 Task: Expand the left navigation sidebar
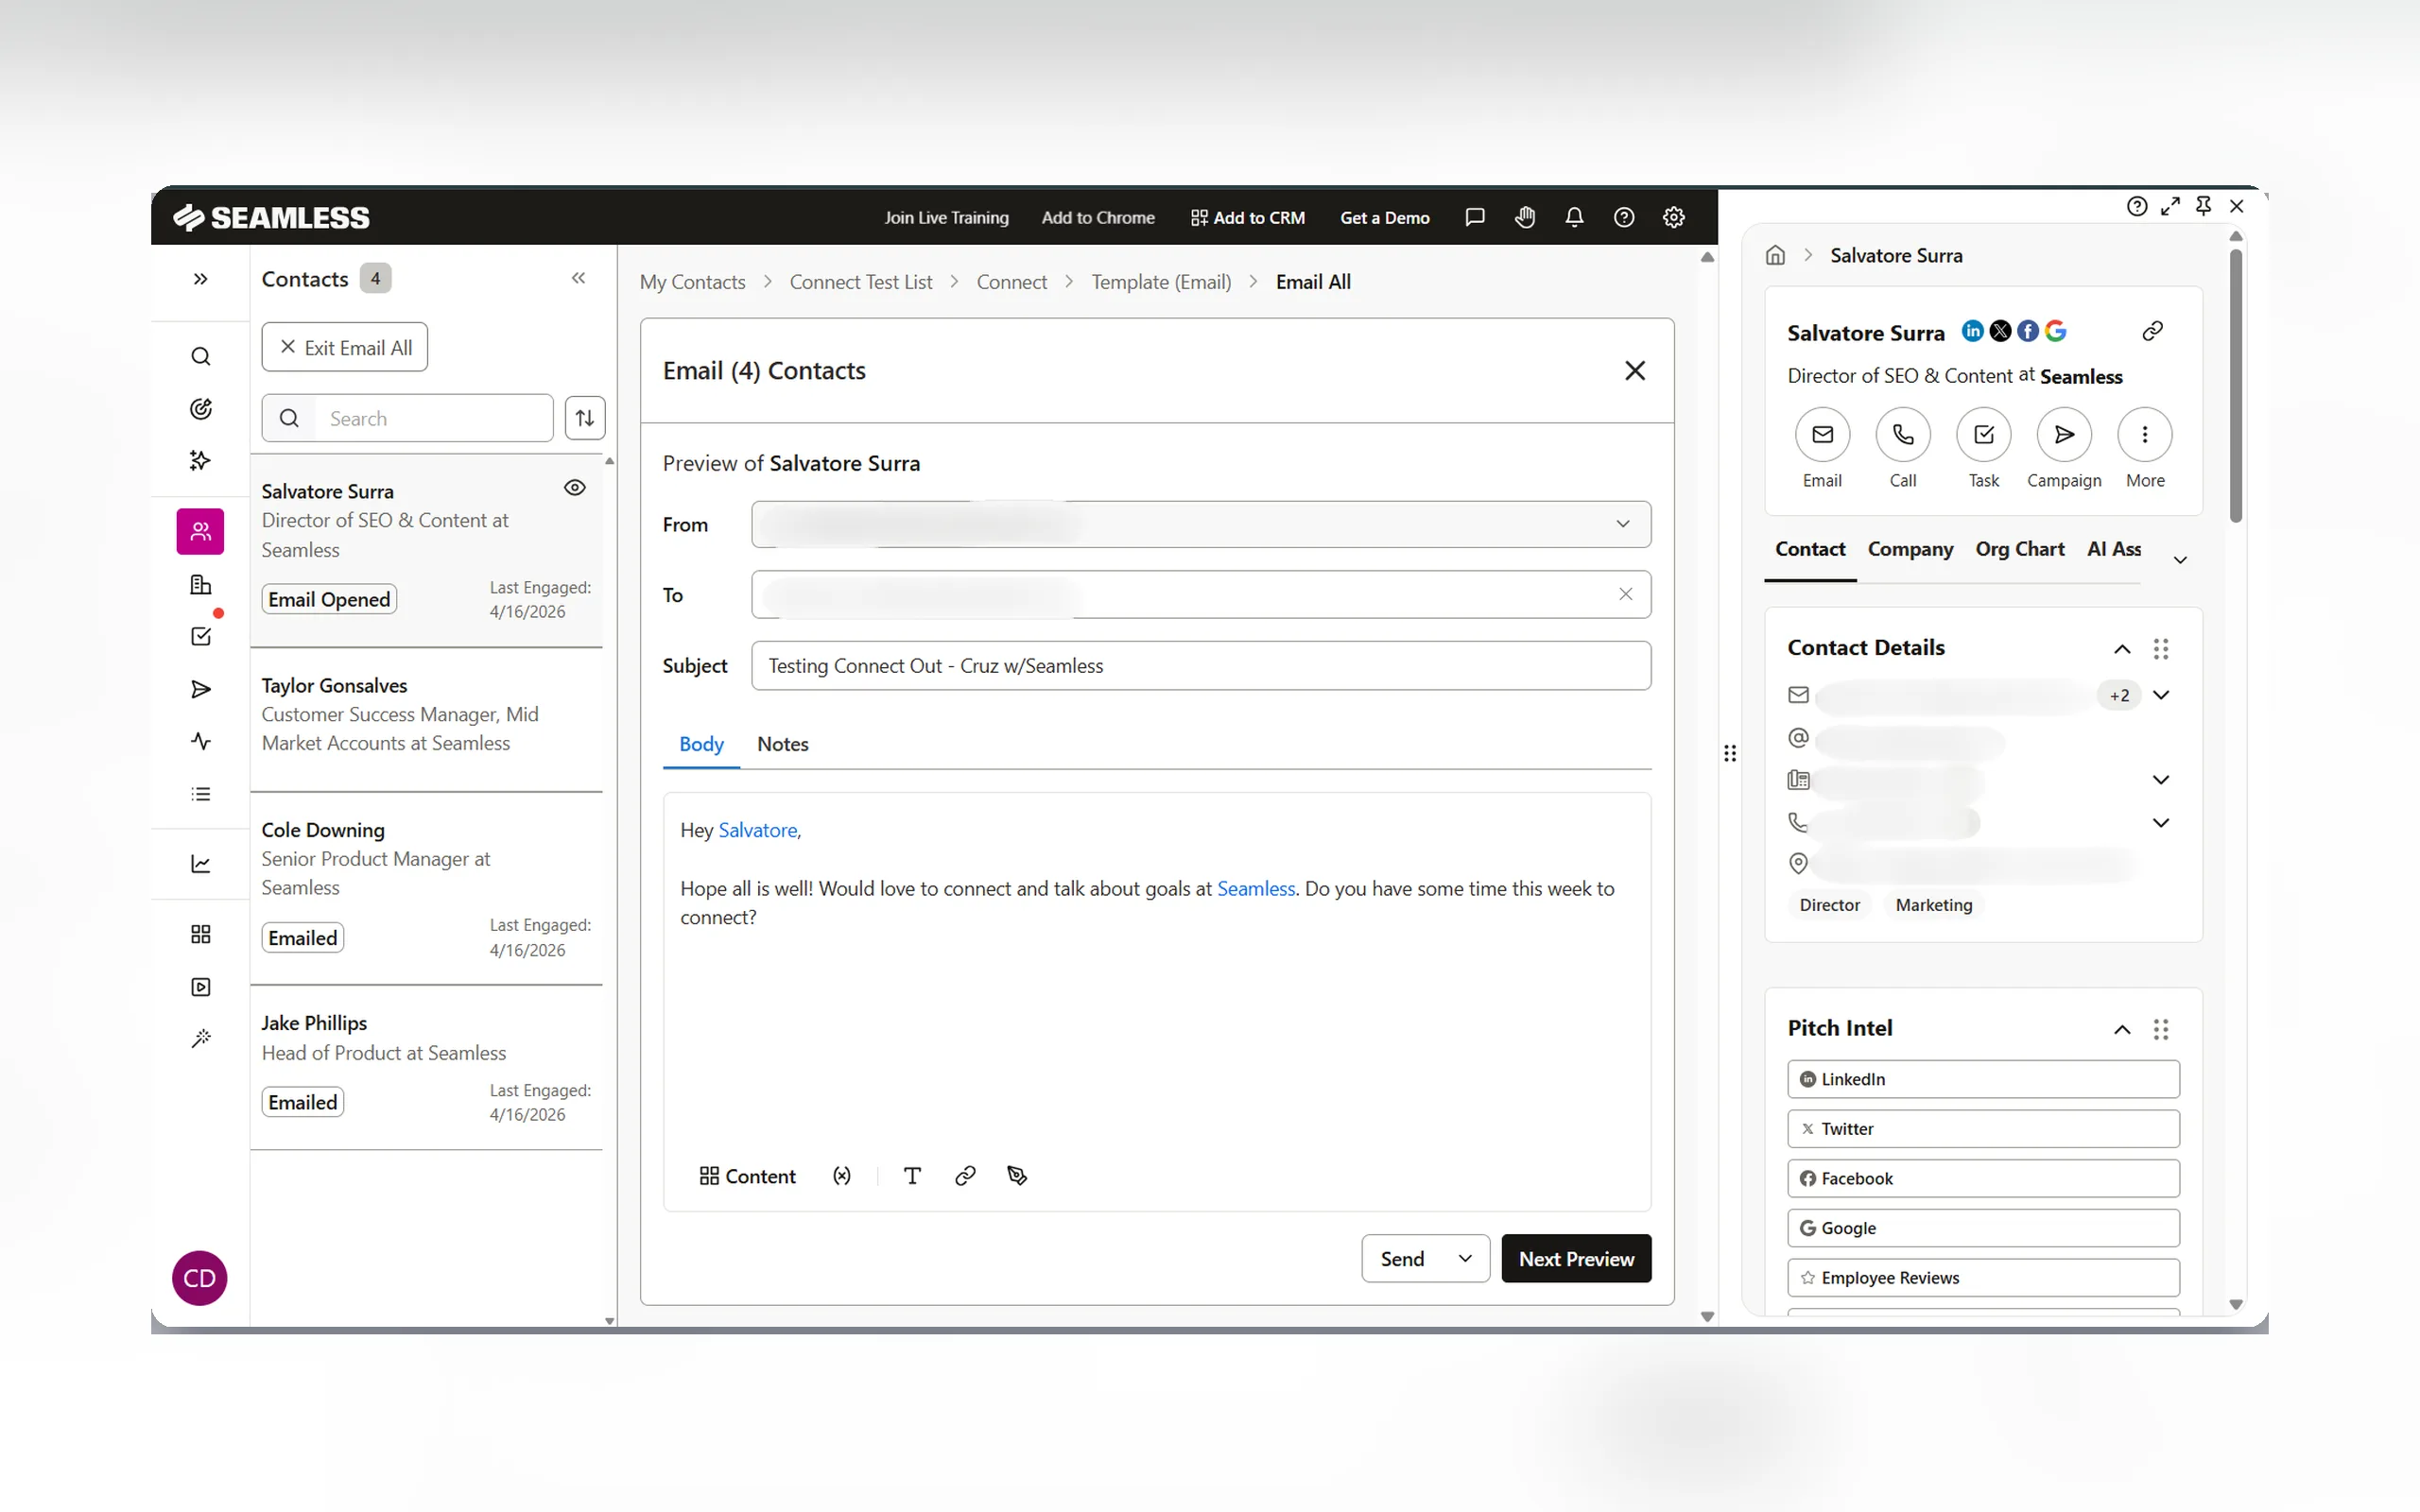tap(200, 279)
